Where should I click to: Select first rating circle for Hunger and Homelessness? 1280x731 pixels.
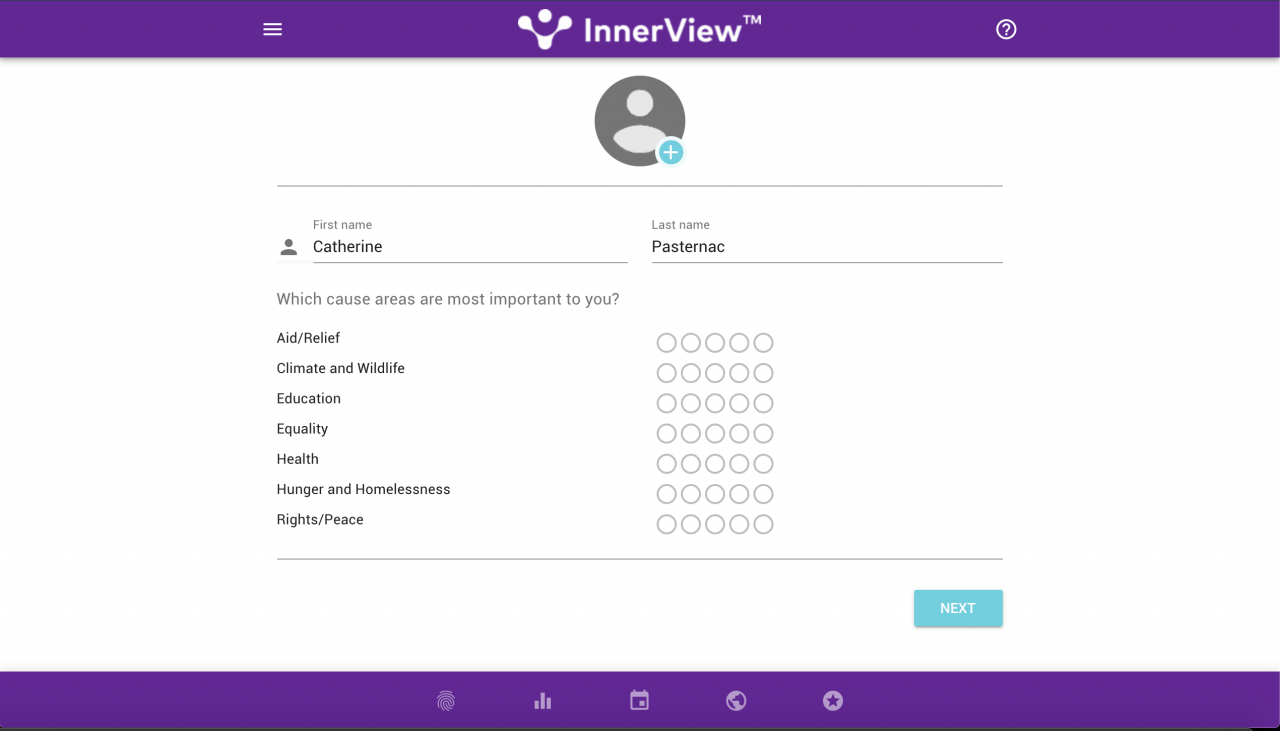click(666, 494)
